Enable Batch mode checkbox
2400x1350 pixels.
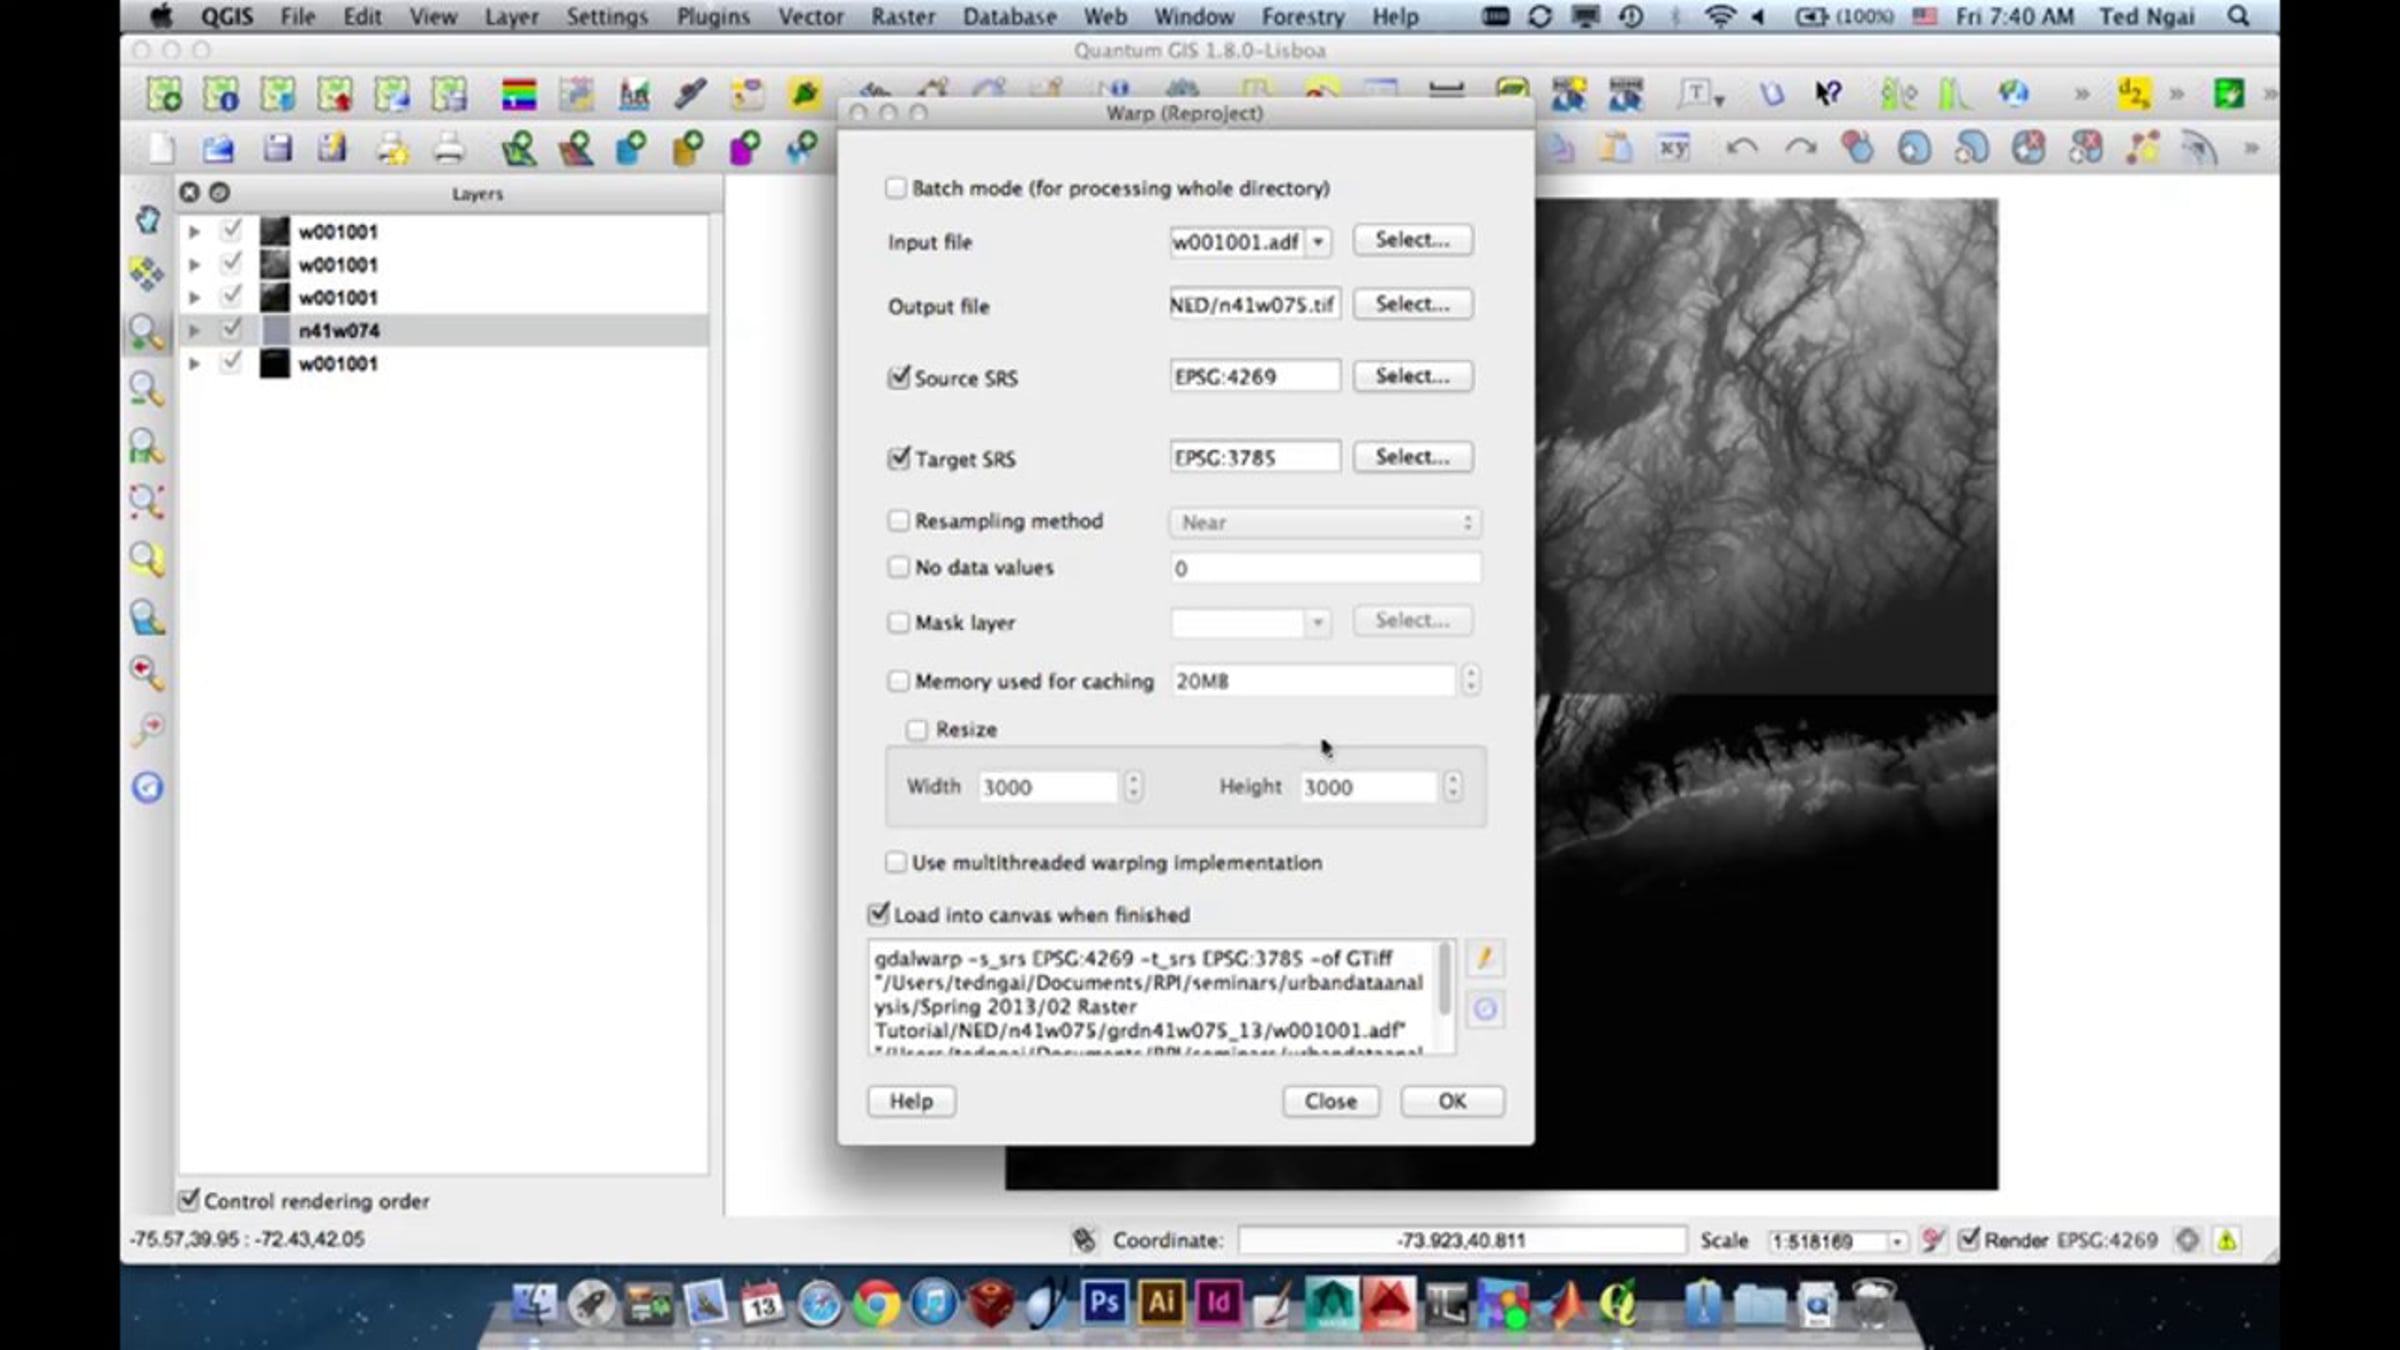coord(895,188)
